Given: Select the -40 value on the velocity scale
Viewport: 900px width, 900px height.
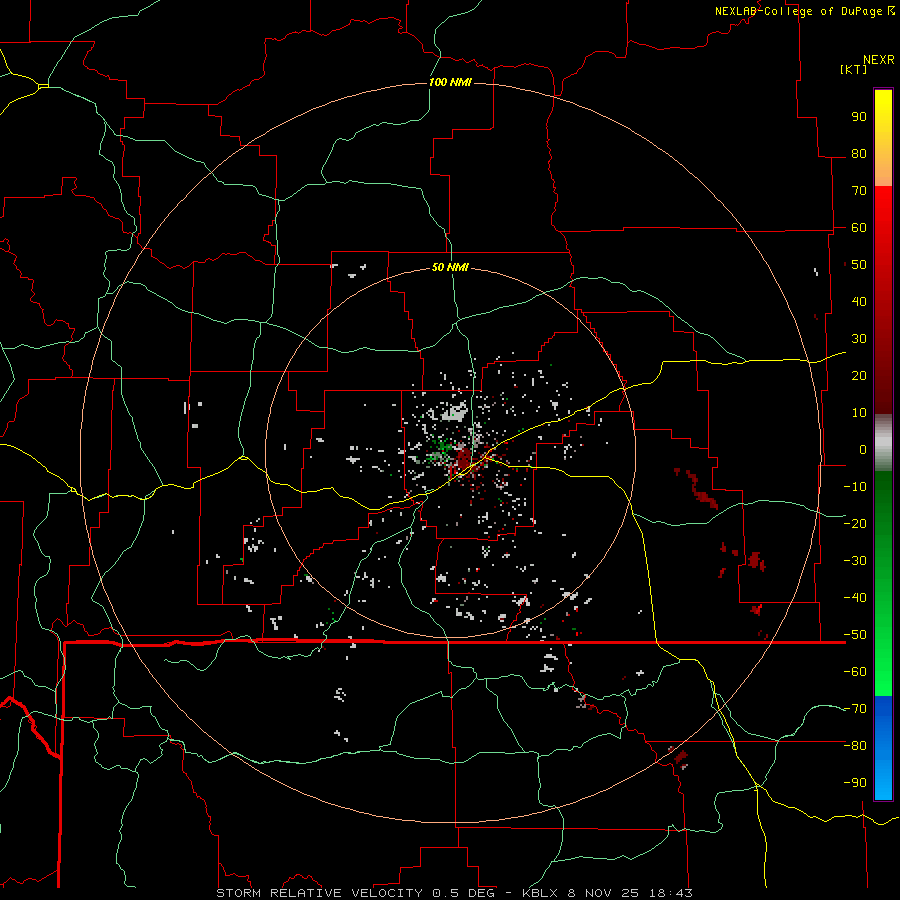Looking at the screenshot, I should [x=855, y=598].
